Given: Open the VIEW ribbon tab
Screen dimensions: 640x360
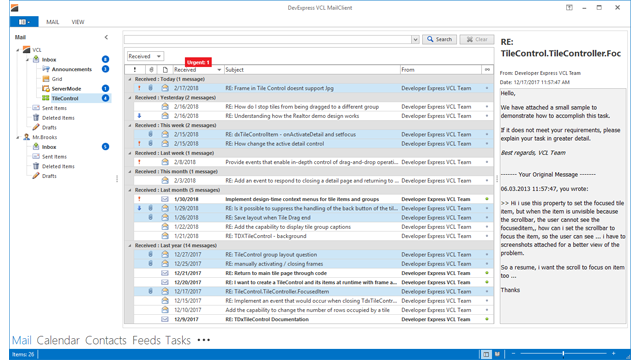Looking at the screenshot, I should [78, 22].
